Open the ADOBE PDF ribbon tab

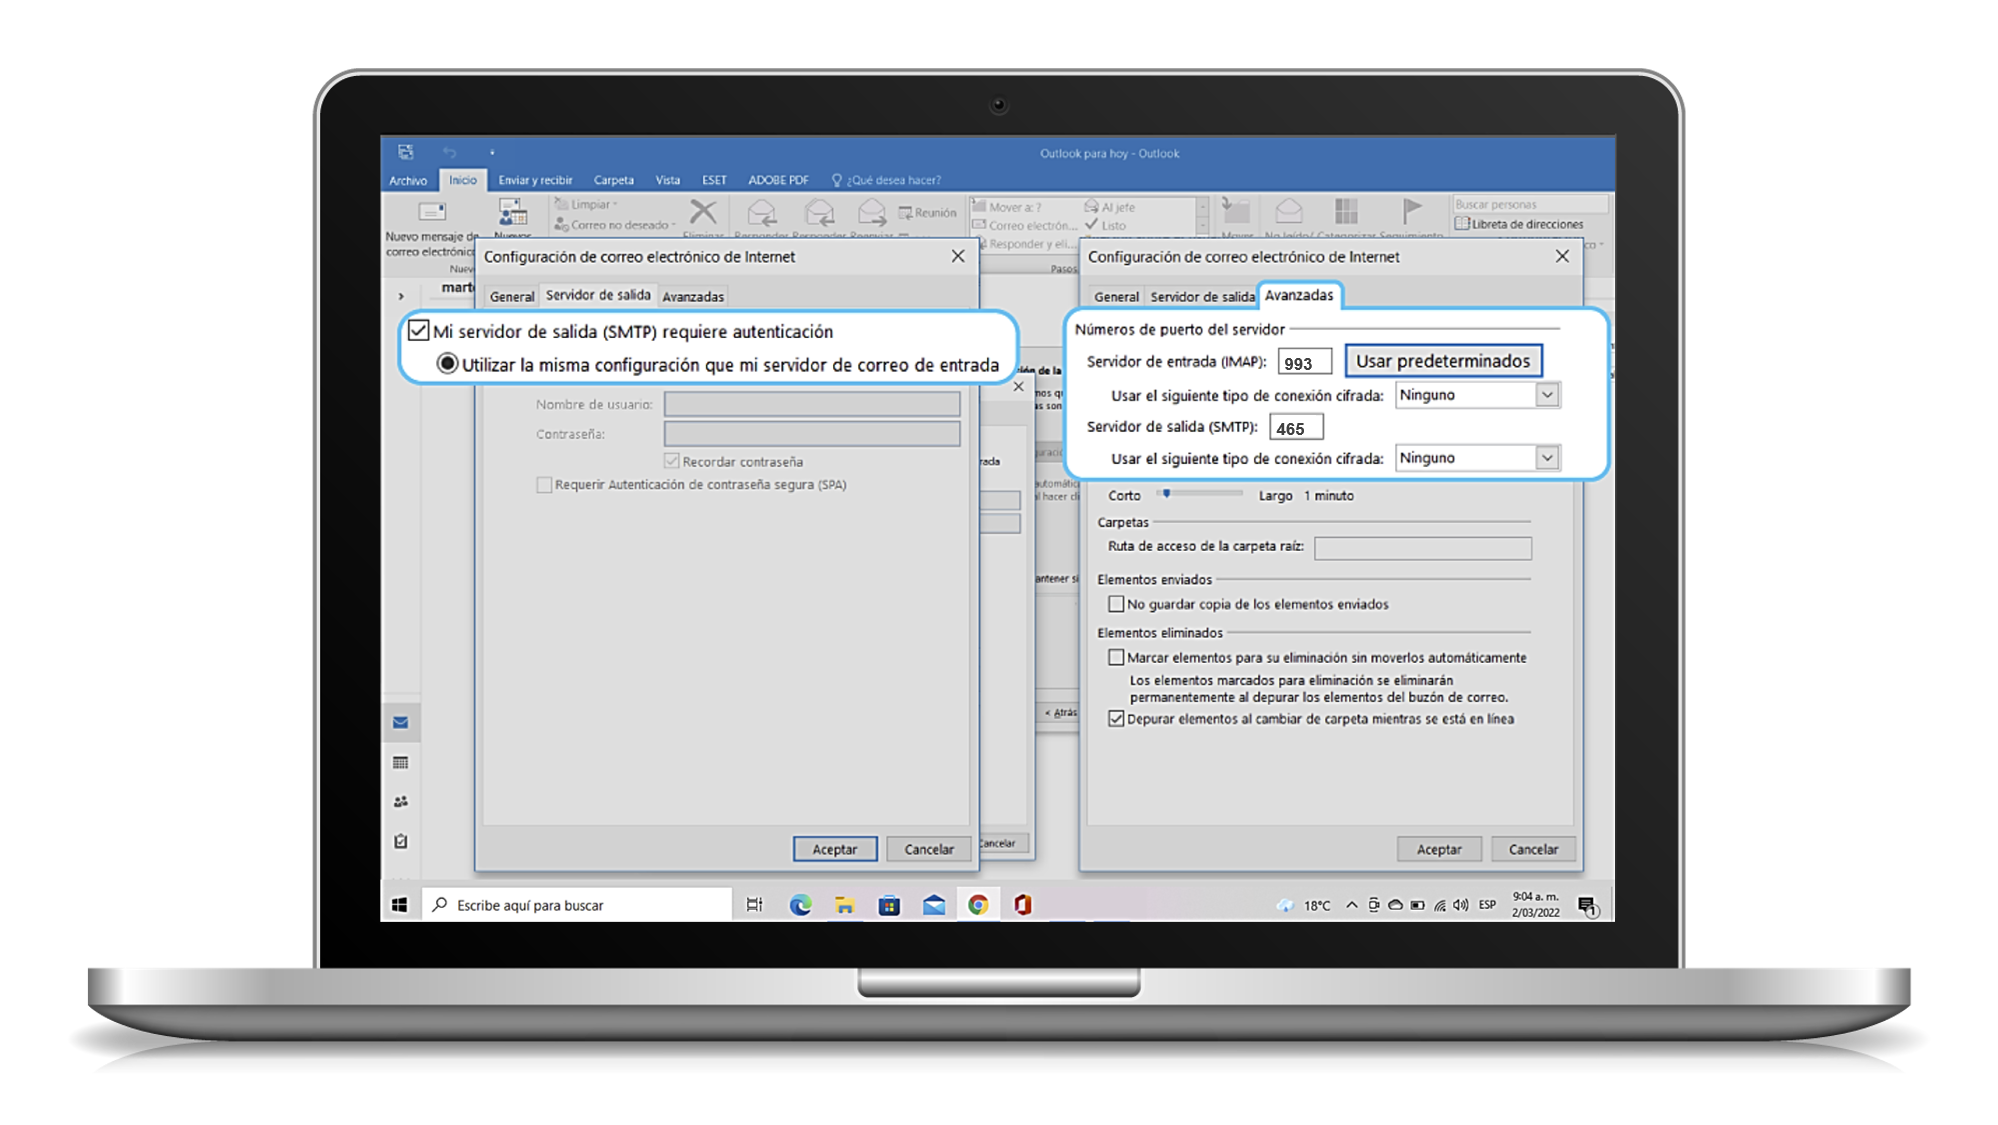pyautogui.click(x=778, y=180)
